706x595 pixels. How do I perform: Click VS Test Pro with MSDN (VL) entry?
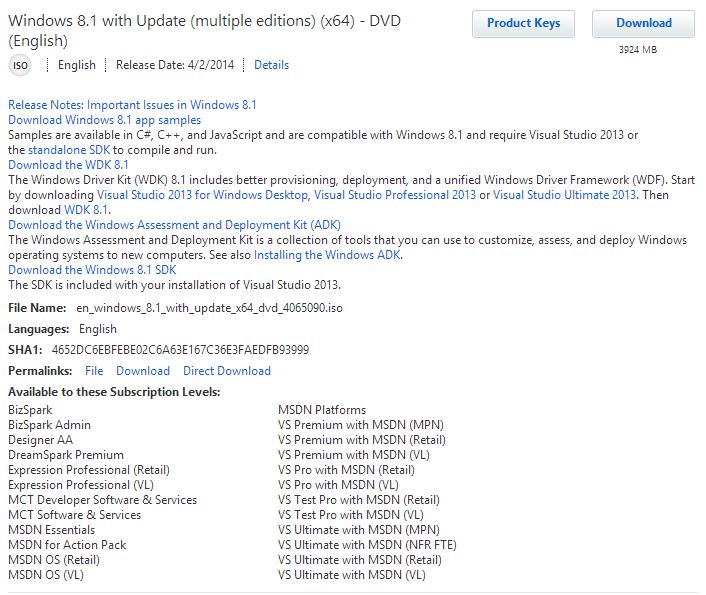click(351, 515)
